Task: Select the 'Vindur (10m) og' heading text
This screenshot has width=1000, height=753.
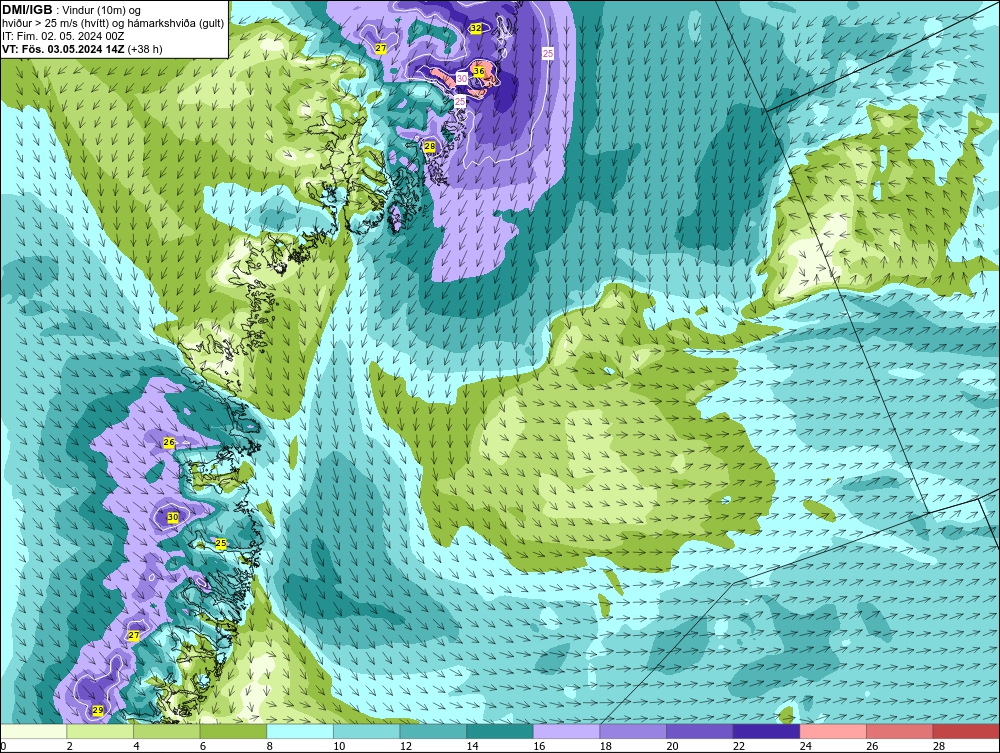Action: click(101, 10)
